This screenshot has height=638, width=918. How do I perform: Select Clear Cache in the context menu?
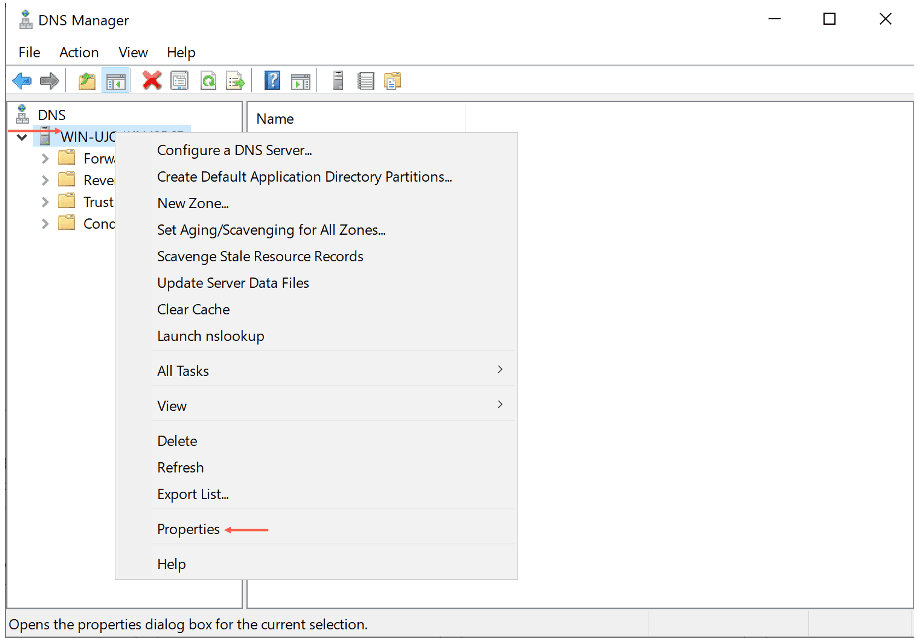193,309
